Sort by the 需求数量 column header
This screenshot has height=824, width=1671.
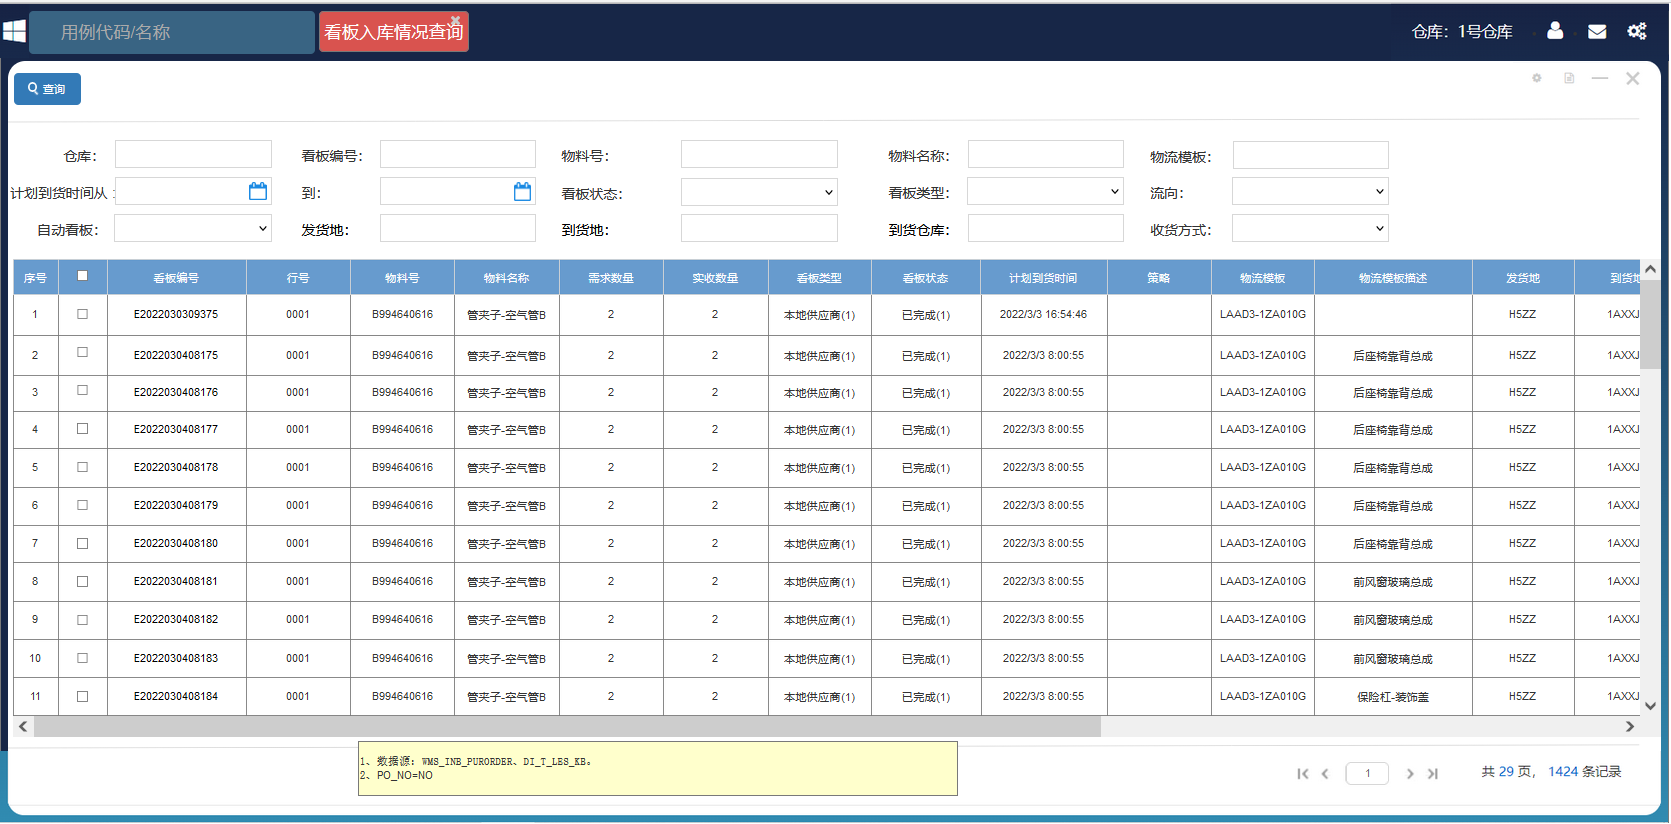(x=611, y=278)
